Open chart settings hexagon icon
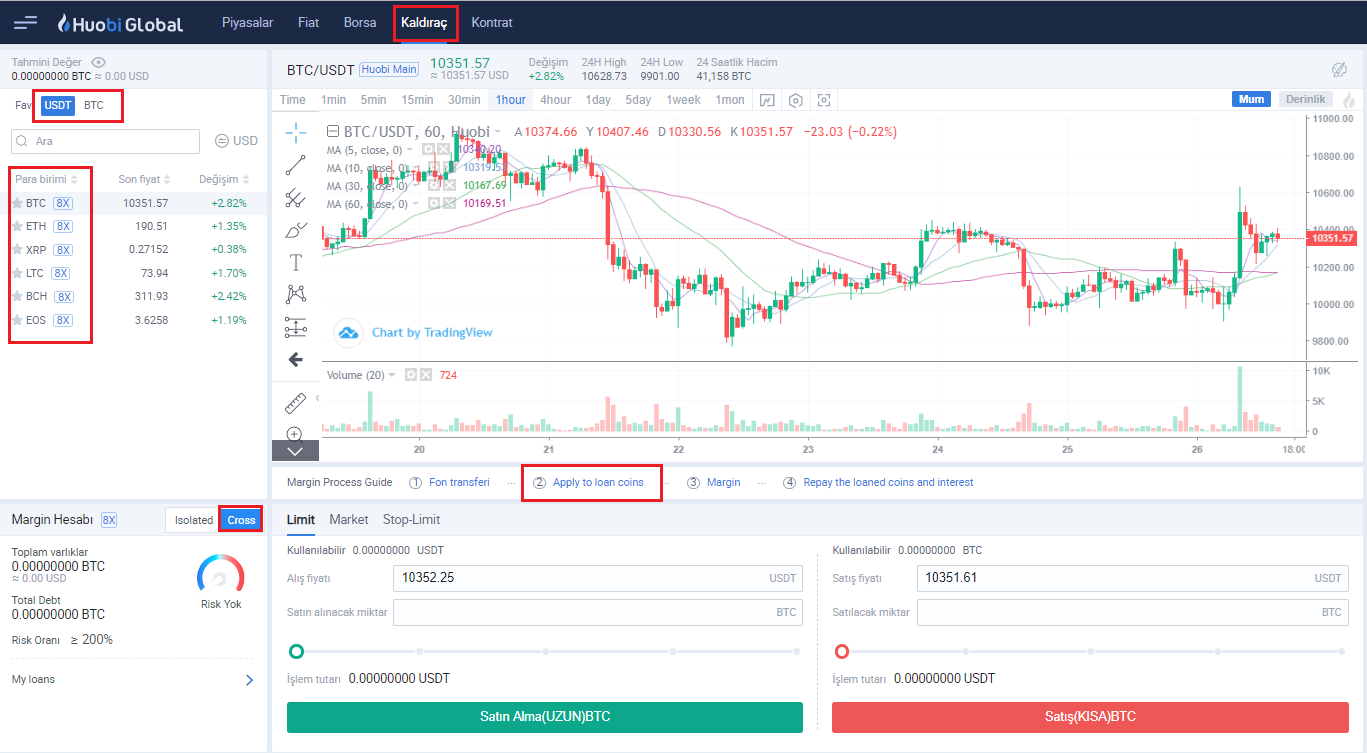The height and width of the screenshot is (753, 1367). pos(796,100)
